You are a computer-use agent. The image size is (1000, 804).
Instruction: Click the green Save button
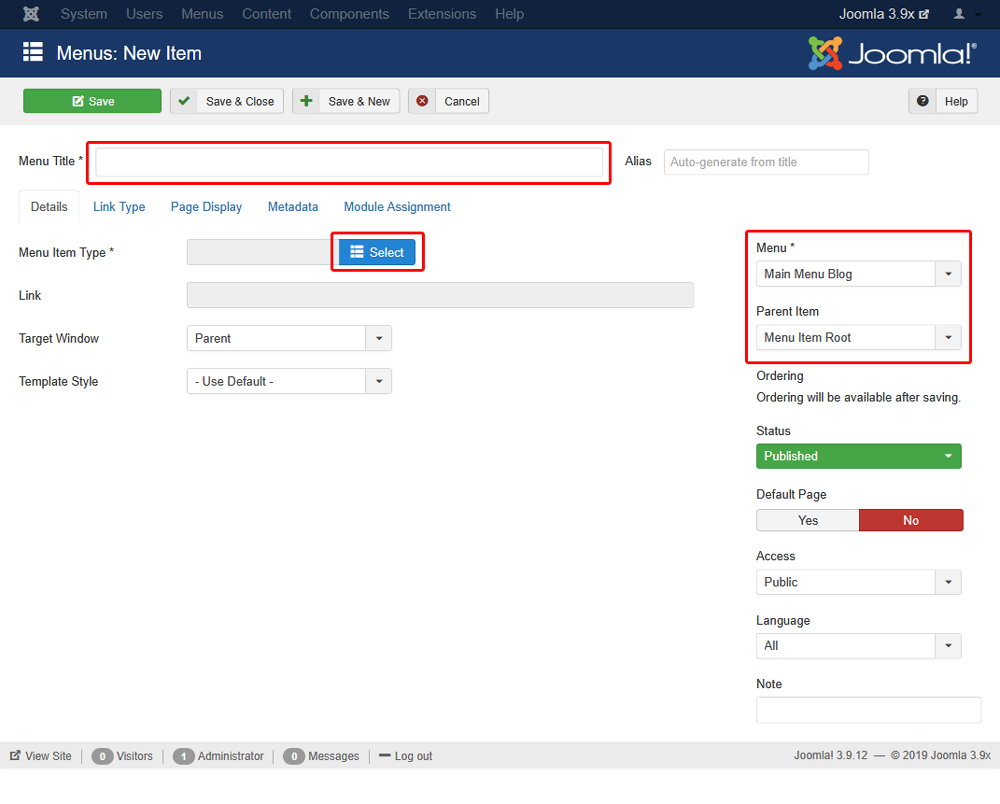tap(92, 101)
